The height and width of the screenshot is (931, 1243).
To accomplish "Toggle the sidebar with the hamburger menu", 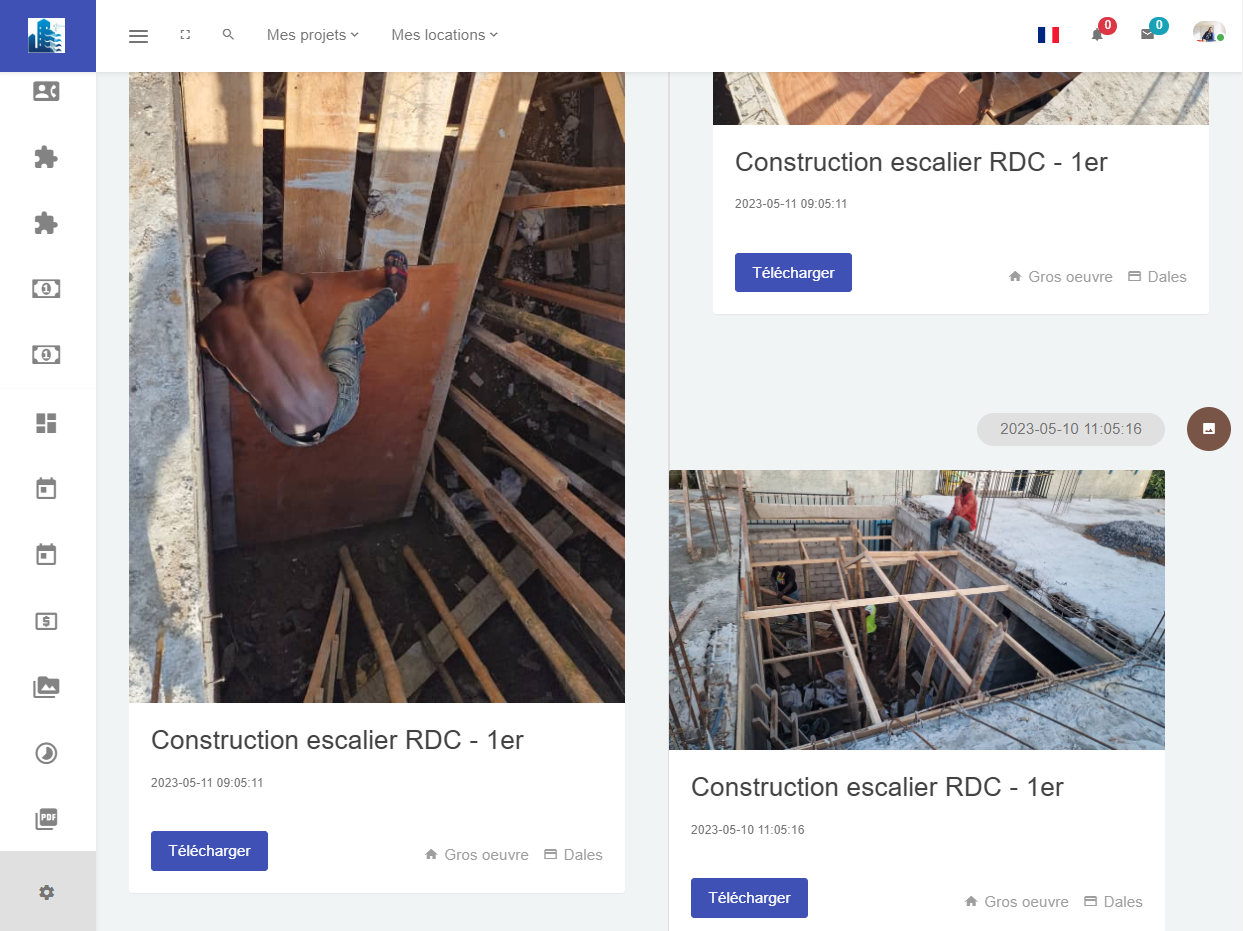I will coord(139,36).
